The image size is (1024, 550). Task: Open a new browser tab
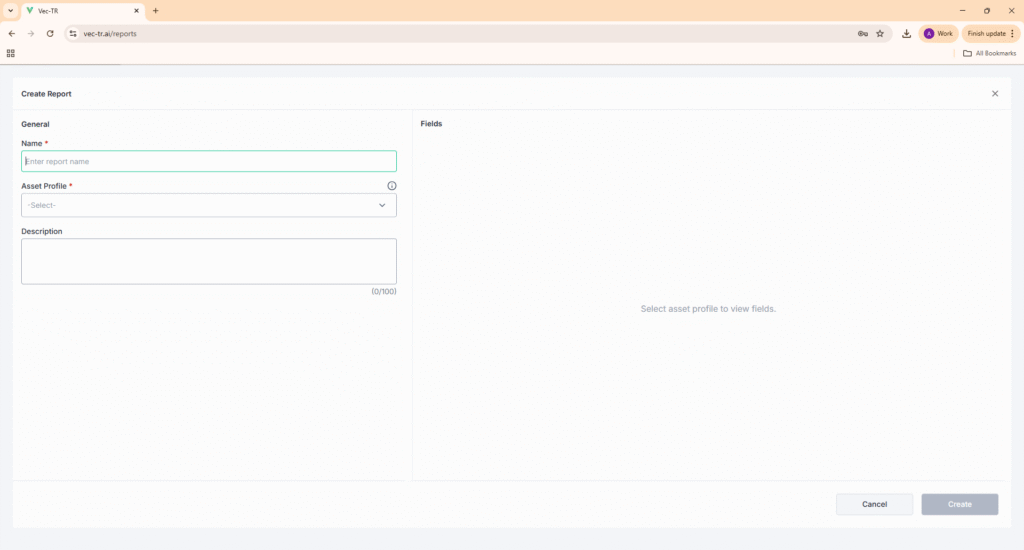coord(155,10)
